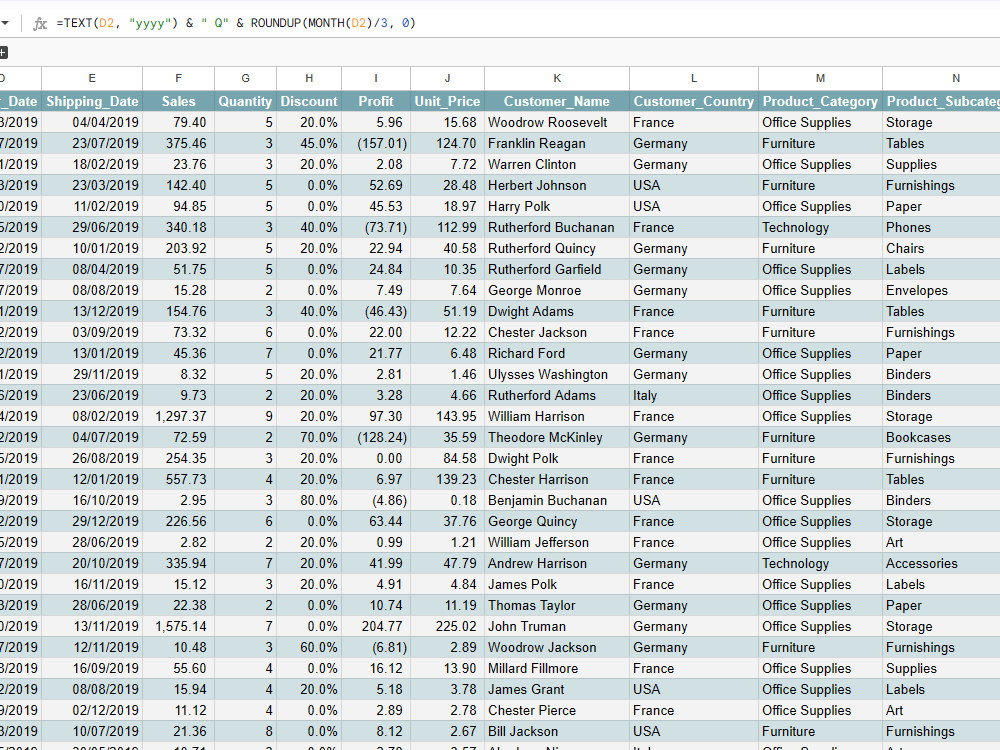1000x750 pixels.
Task: Select column N header
Action: [941, 78]
